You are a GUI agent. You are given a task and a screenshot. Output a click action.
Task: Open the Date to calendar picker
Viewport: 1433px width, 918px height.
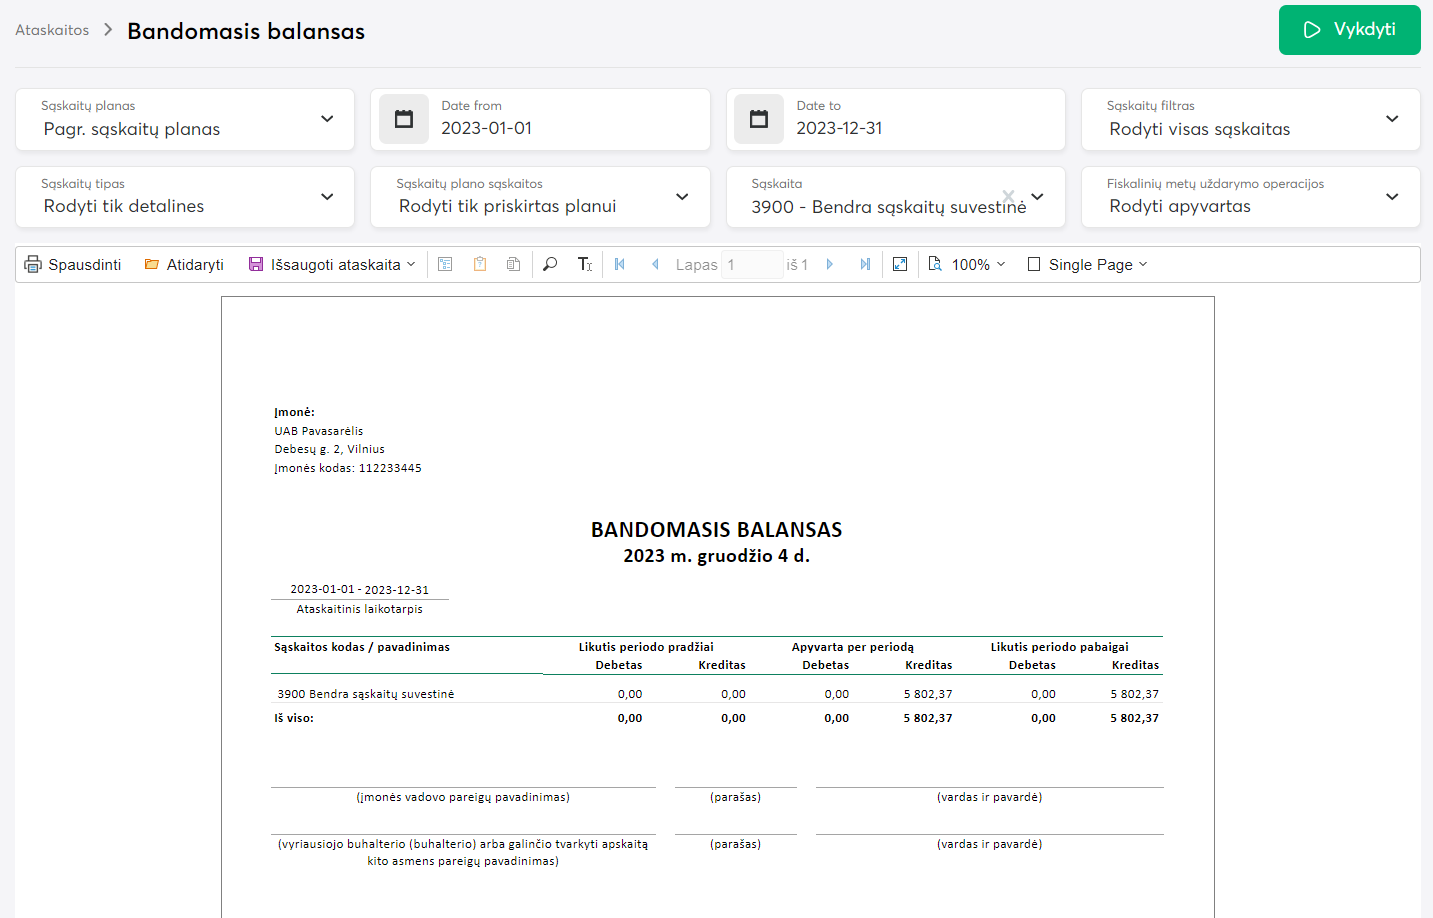pos(759,119)
